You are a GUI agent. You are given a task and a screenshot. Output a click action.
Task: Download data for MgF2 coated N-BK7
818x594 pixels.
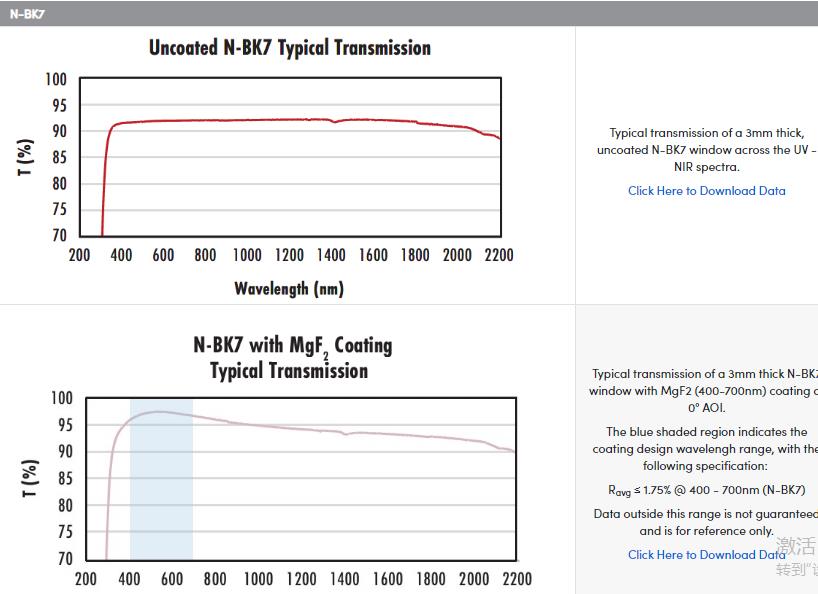(x=706, y=555)
